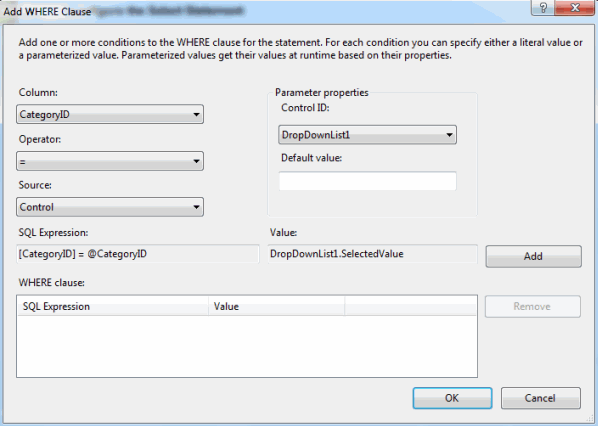Click the Column dropdown arrow
598x426 pixels.
point(196,114)
